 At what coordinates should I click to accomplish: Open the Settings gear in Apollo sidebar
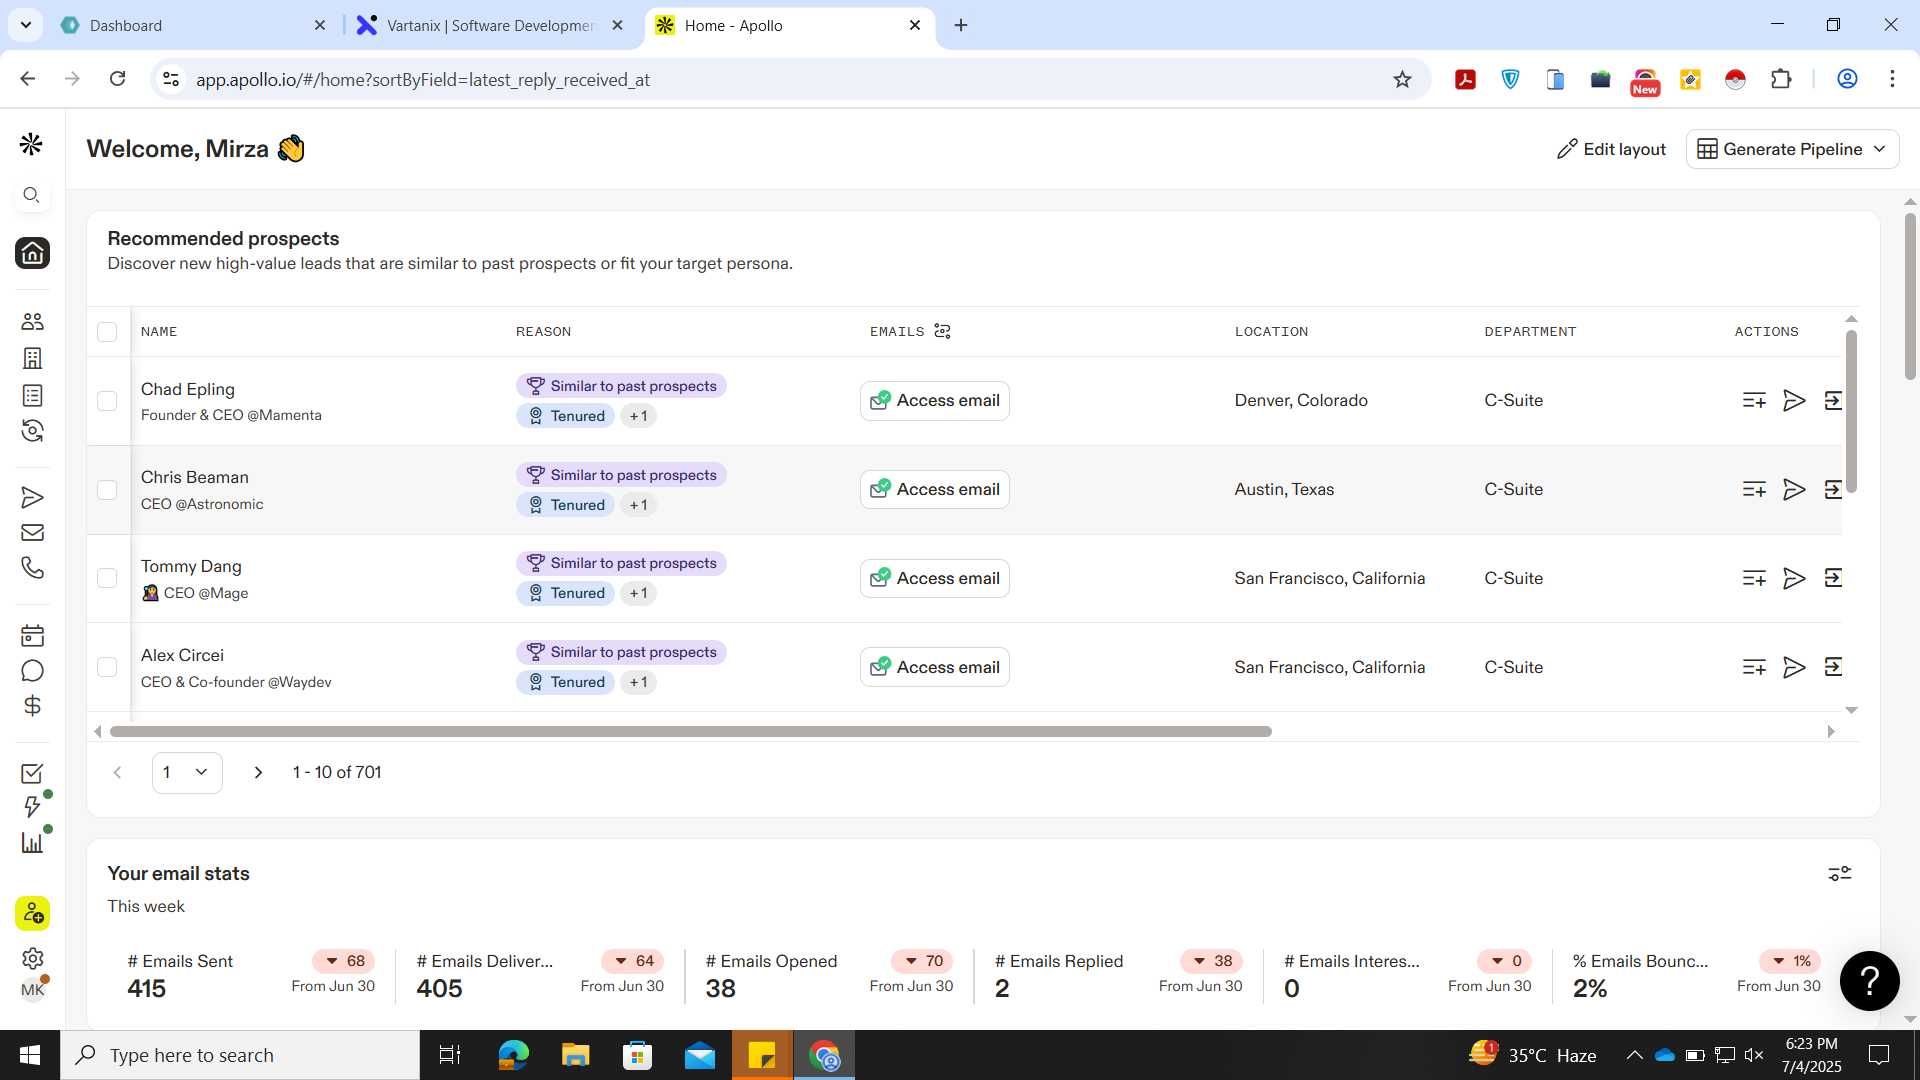pyautogui.click(x=32, y=958)
